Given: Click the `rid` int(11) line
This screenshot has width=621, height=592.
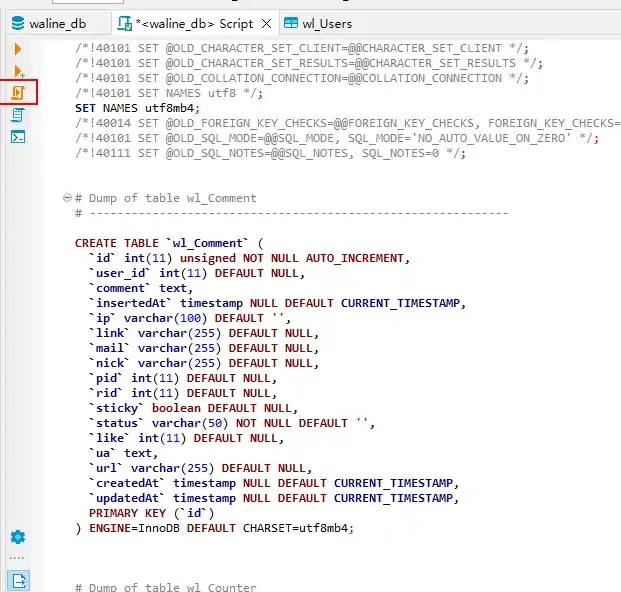Looking at the screenshot, I should tap(183, 393).
